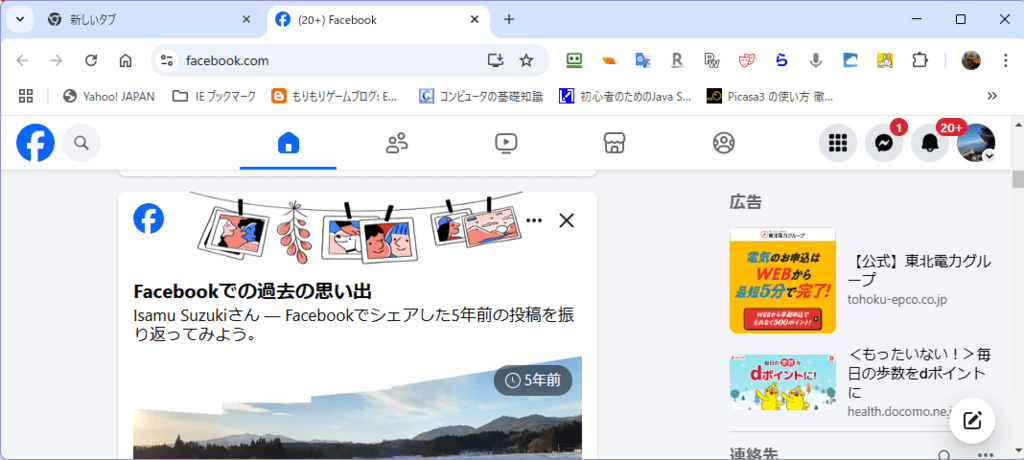Open notifications bell with 20+ badge
This screenshot has width=1024, height=460.
point(930,143)
